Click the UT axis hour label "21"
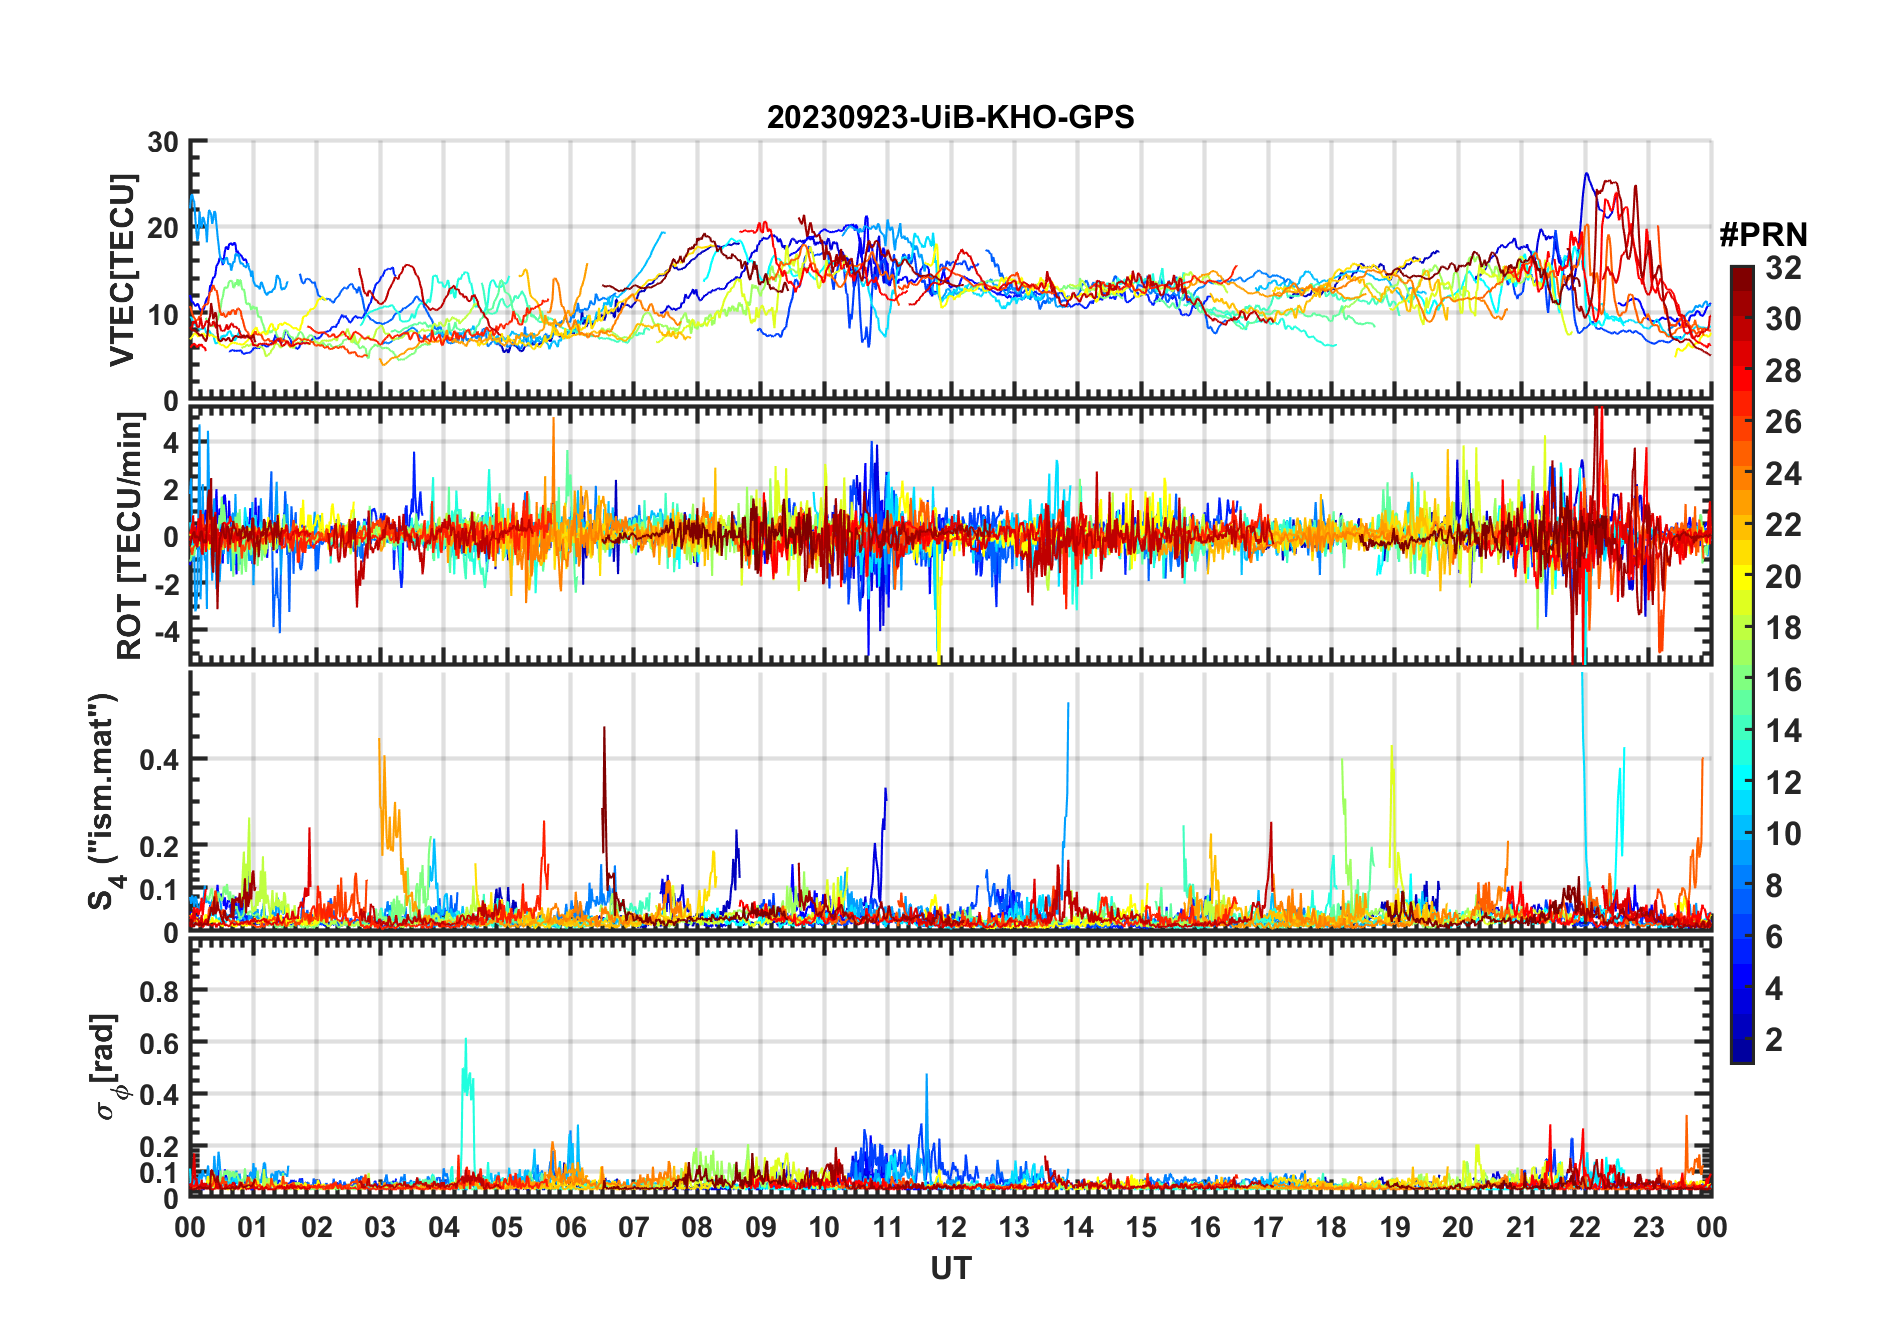 click(1522, 1227)
